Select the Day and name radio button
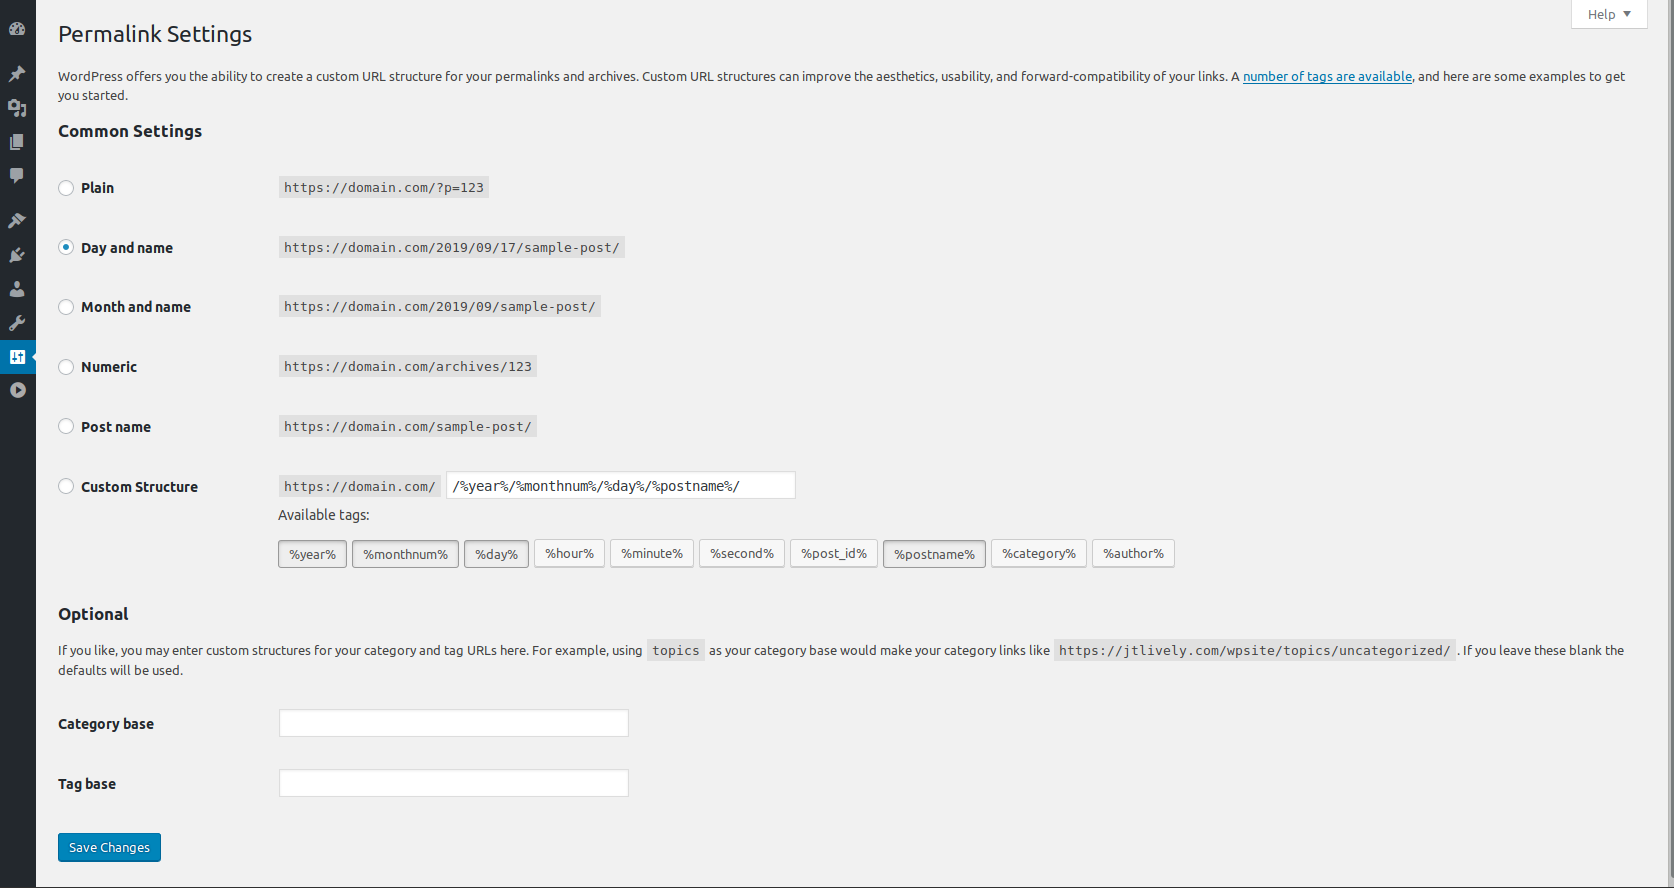 pyautogui.click(x=66, y=247)
